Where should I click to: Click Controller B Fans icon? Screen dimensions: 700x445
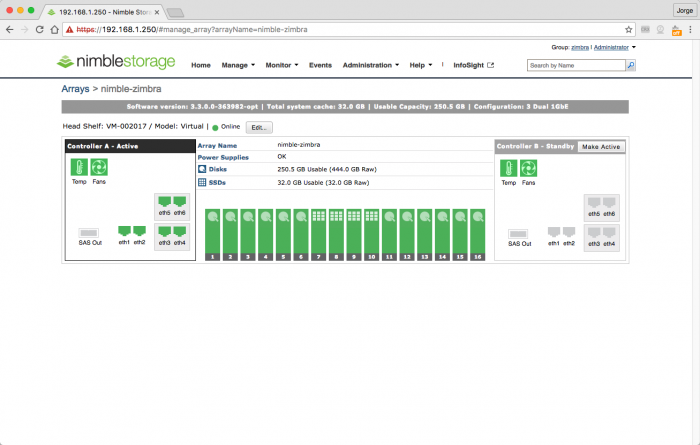528,168
